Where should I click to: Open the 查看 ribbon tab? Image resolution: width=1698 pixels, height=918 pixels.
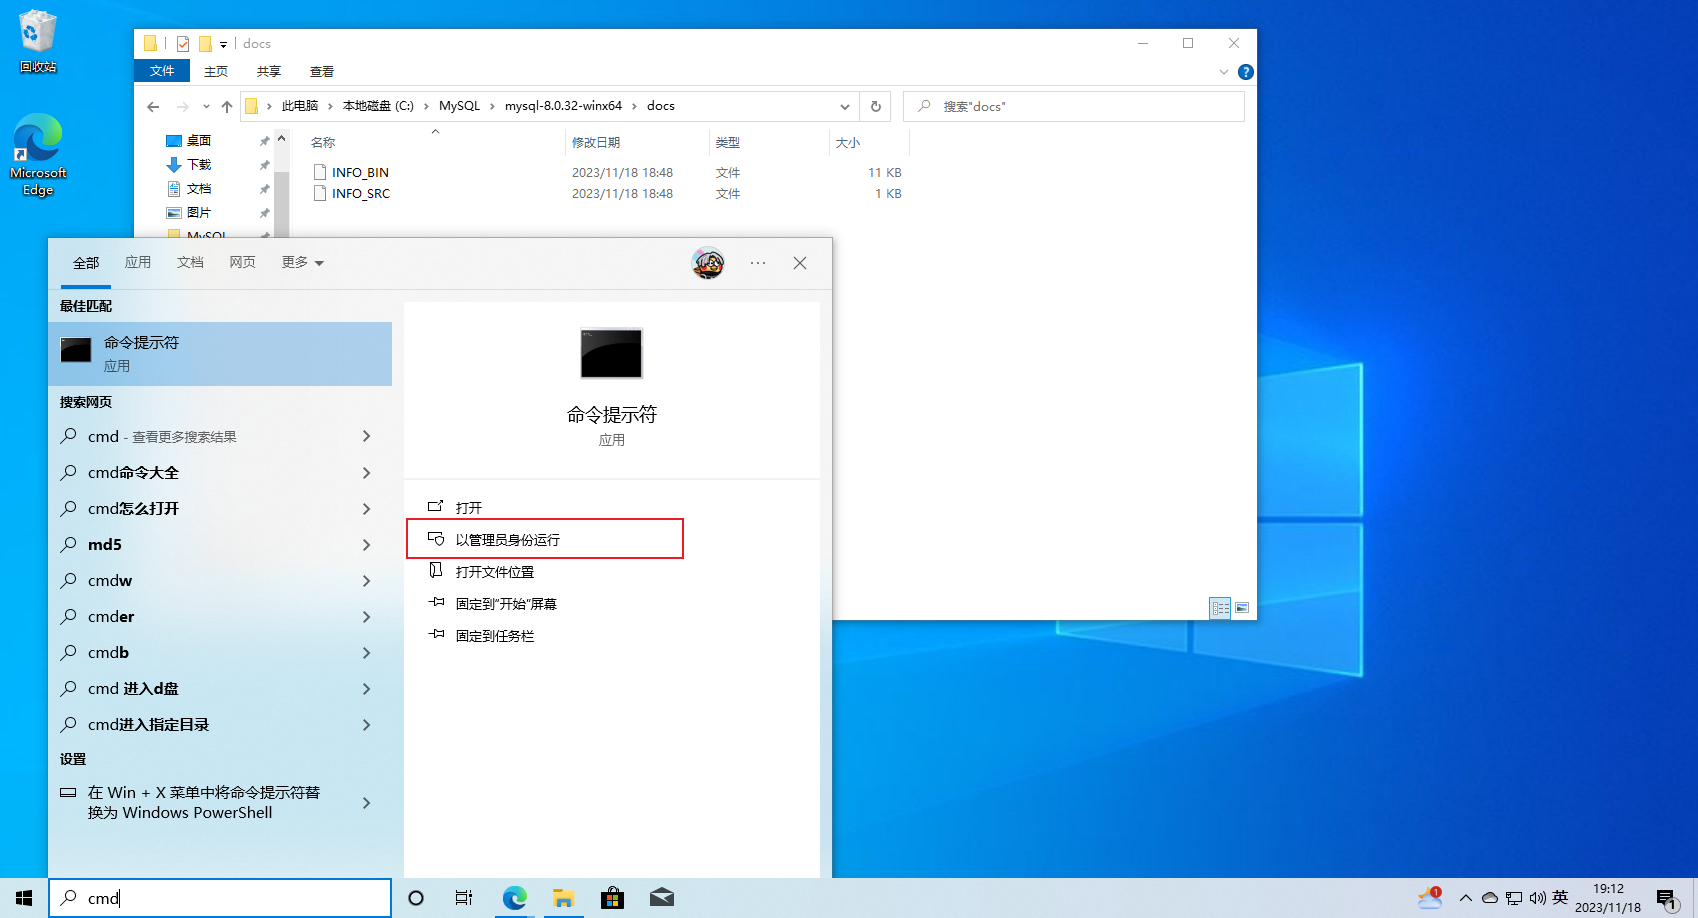point(322,72)
